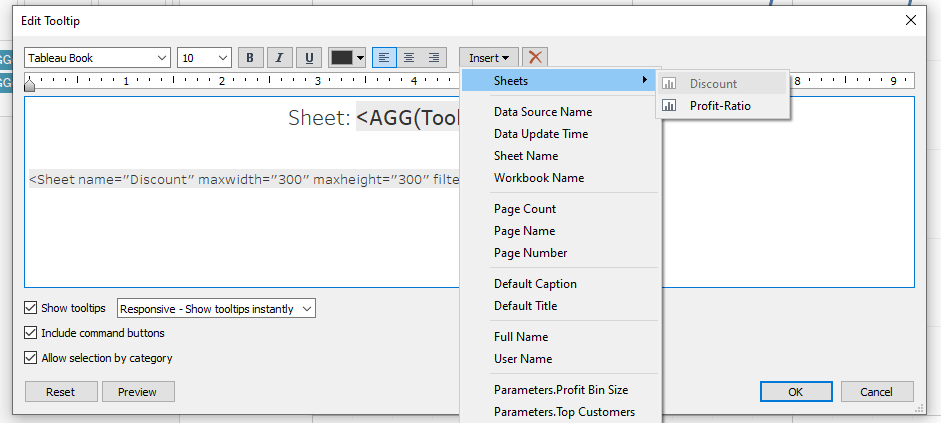Click the Preview button
The height and width of the screenshot is (423, 941).
pos(138,392)
